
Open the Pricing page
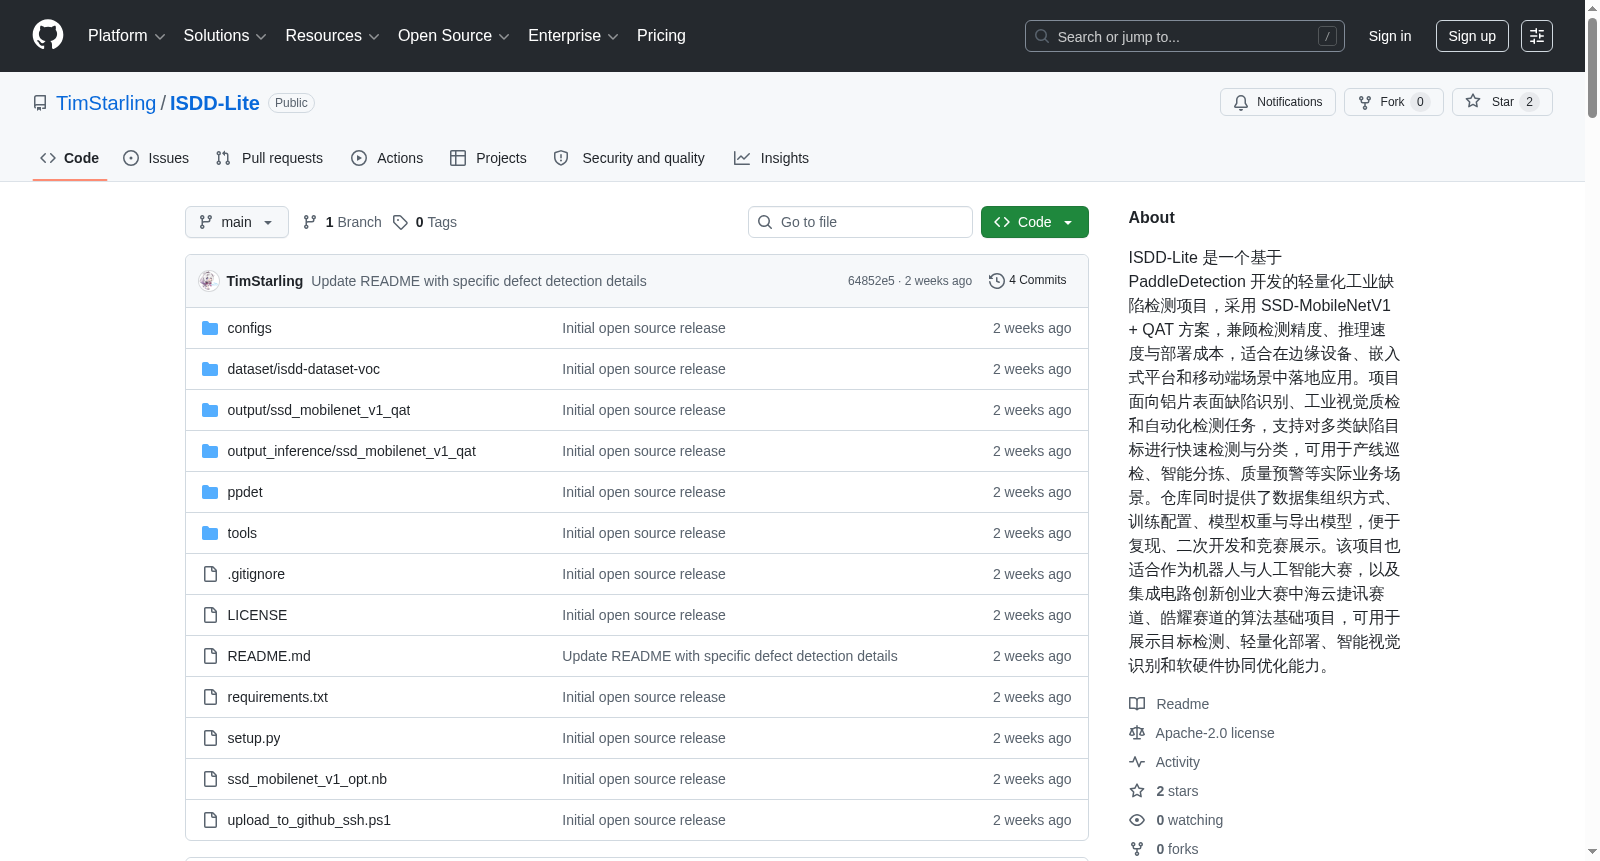click(x=661, y=36)
